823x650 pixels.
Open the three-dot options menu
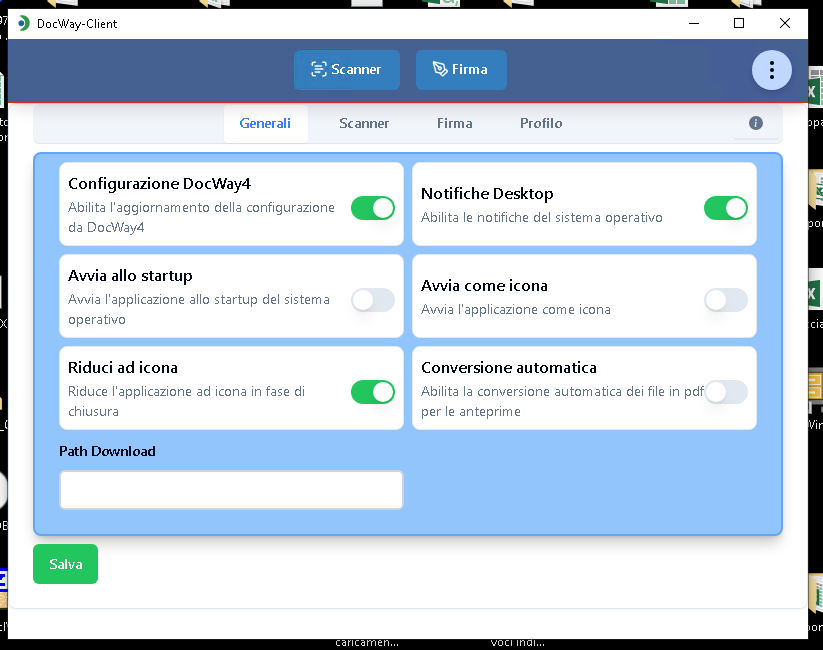click(x=771, y=70)
